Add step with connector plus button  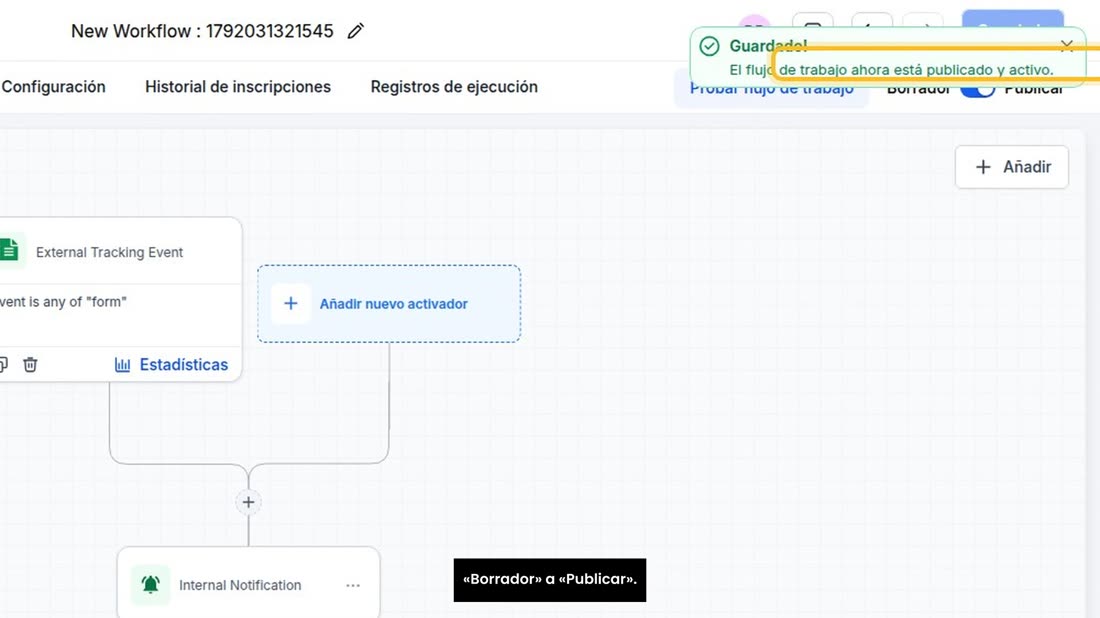coord(248,502)
